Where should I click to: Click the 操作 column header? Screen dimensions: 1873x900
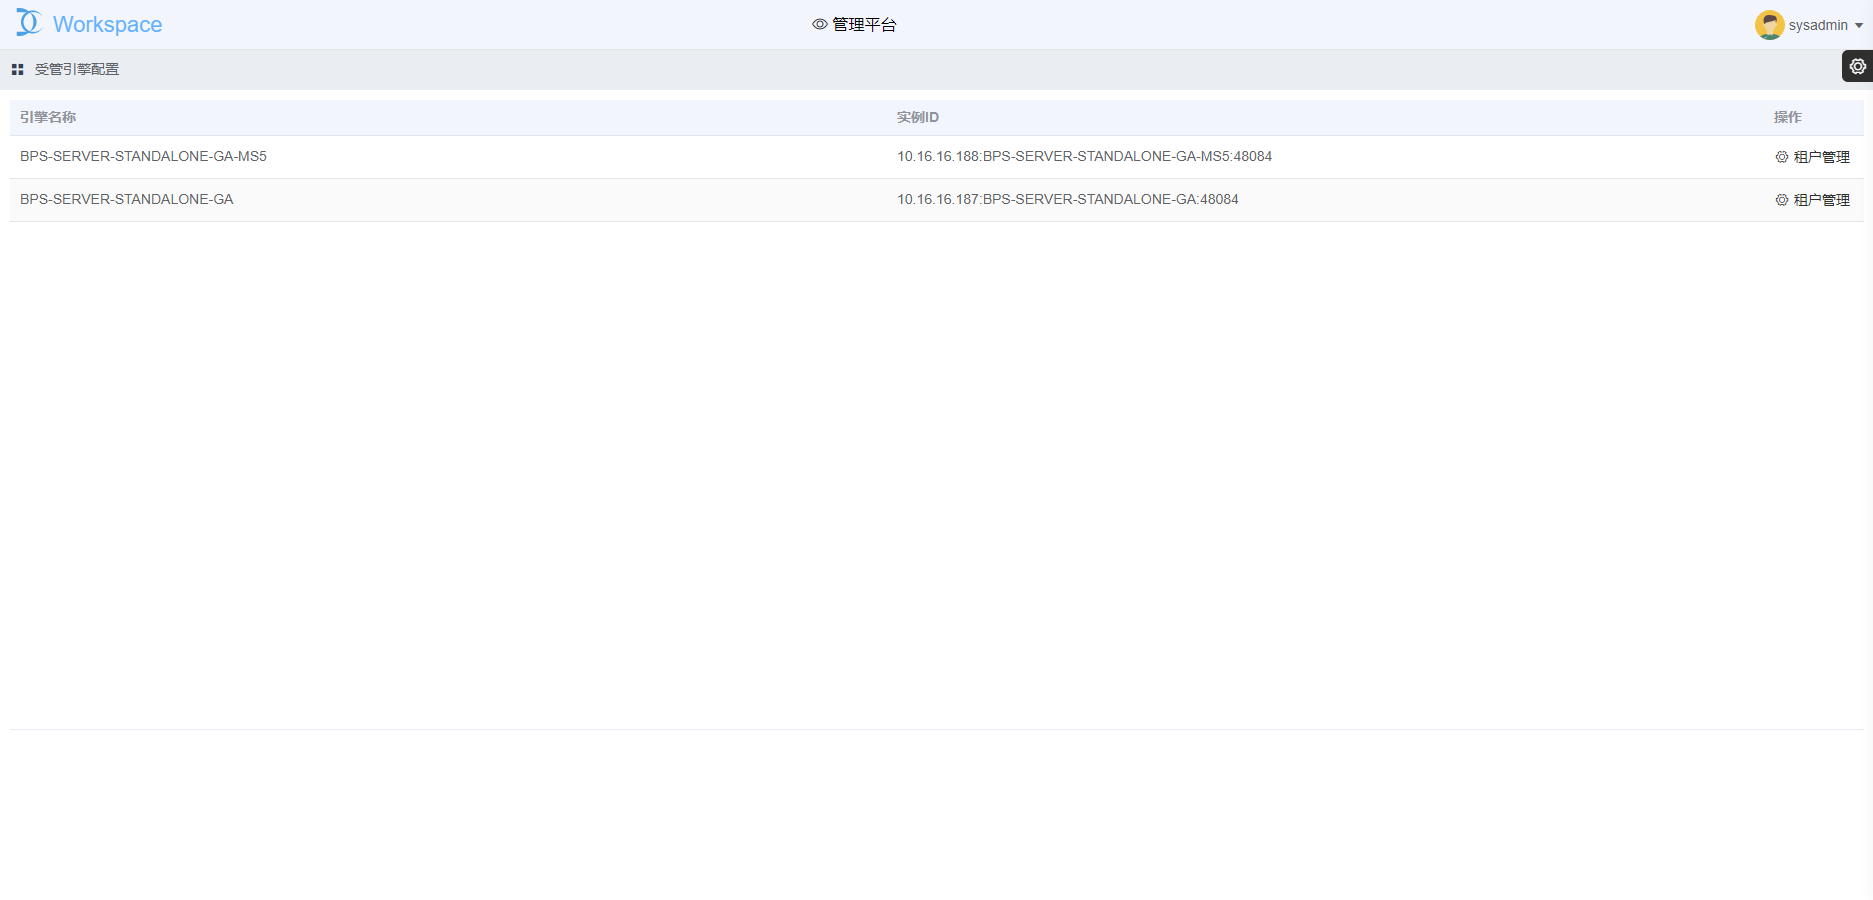(1787, 118)
